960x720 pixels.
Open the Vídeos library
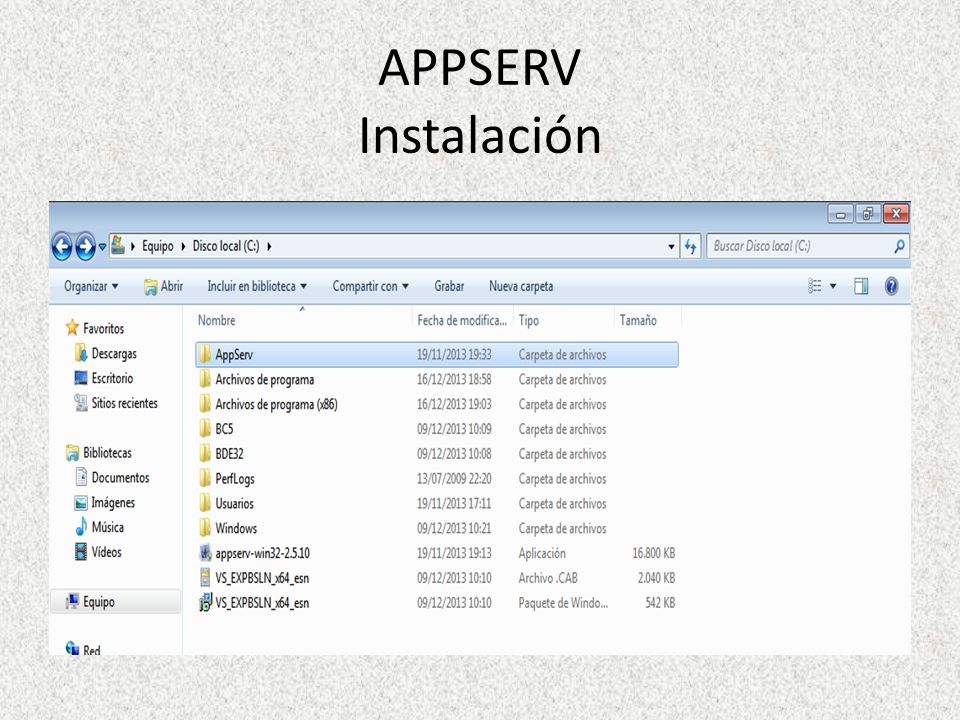tap(106, 552)
